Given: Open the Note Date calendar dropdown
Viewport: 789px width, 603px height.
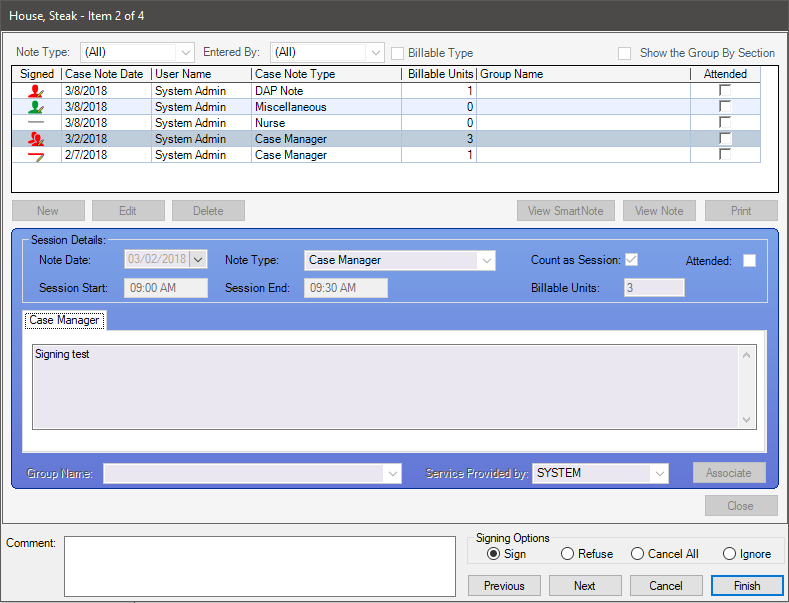Looking at the screenshot, I should (198, 260).
